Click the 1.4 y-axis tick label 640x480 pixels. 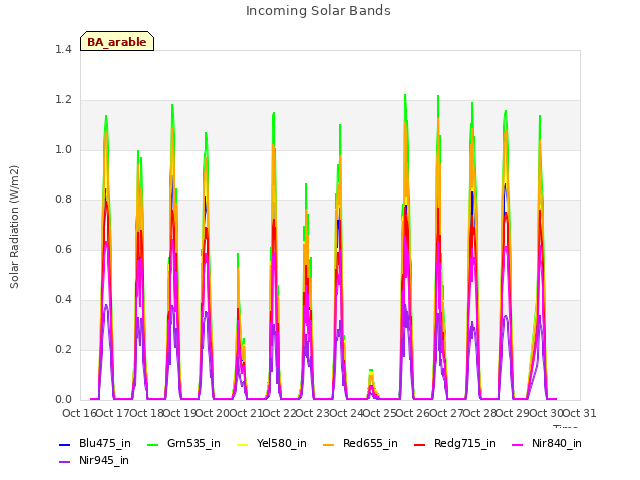(63, 49)
